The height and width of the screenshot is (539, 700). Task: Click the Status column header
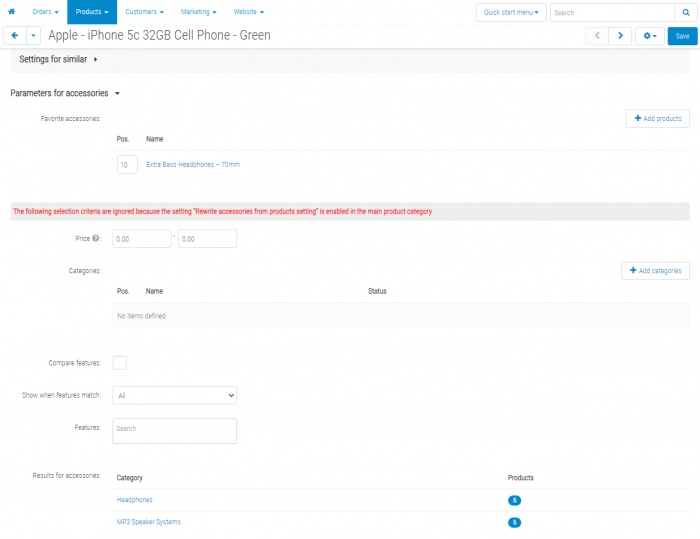377,291
